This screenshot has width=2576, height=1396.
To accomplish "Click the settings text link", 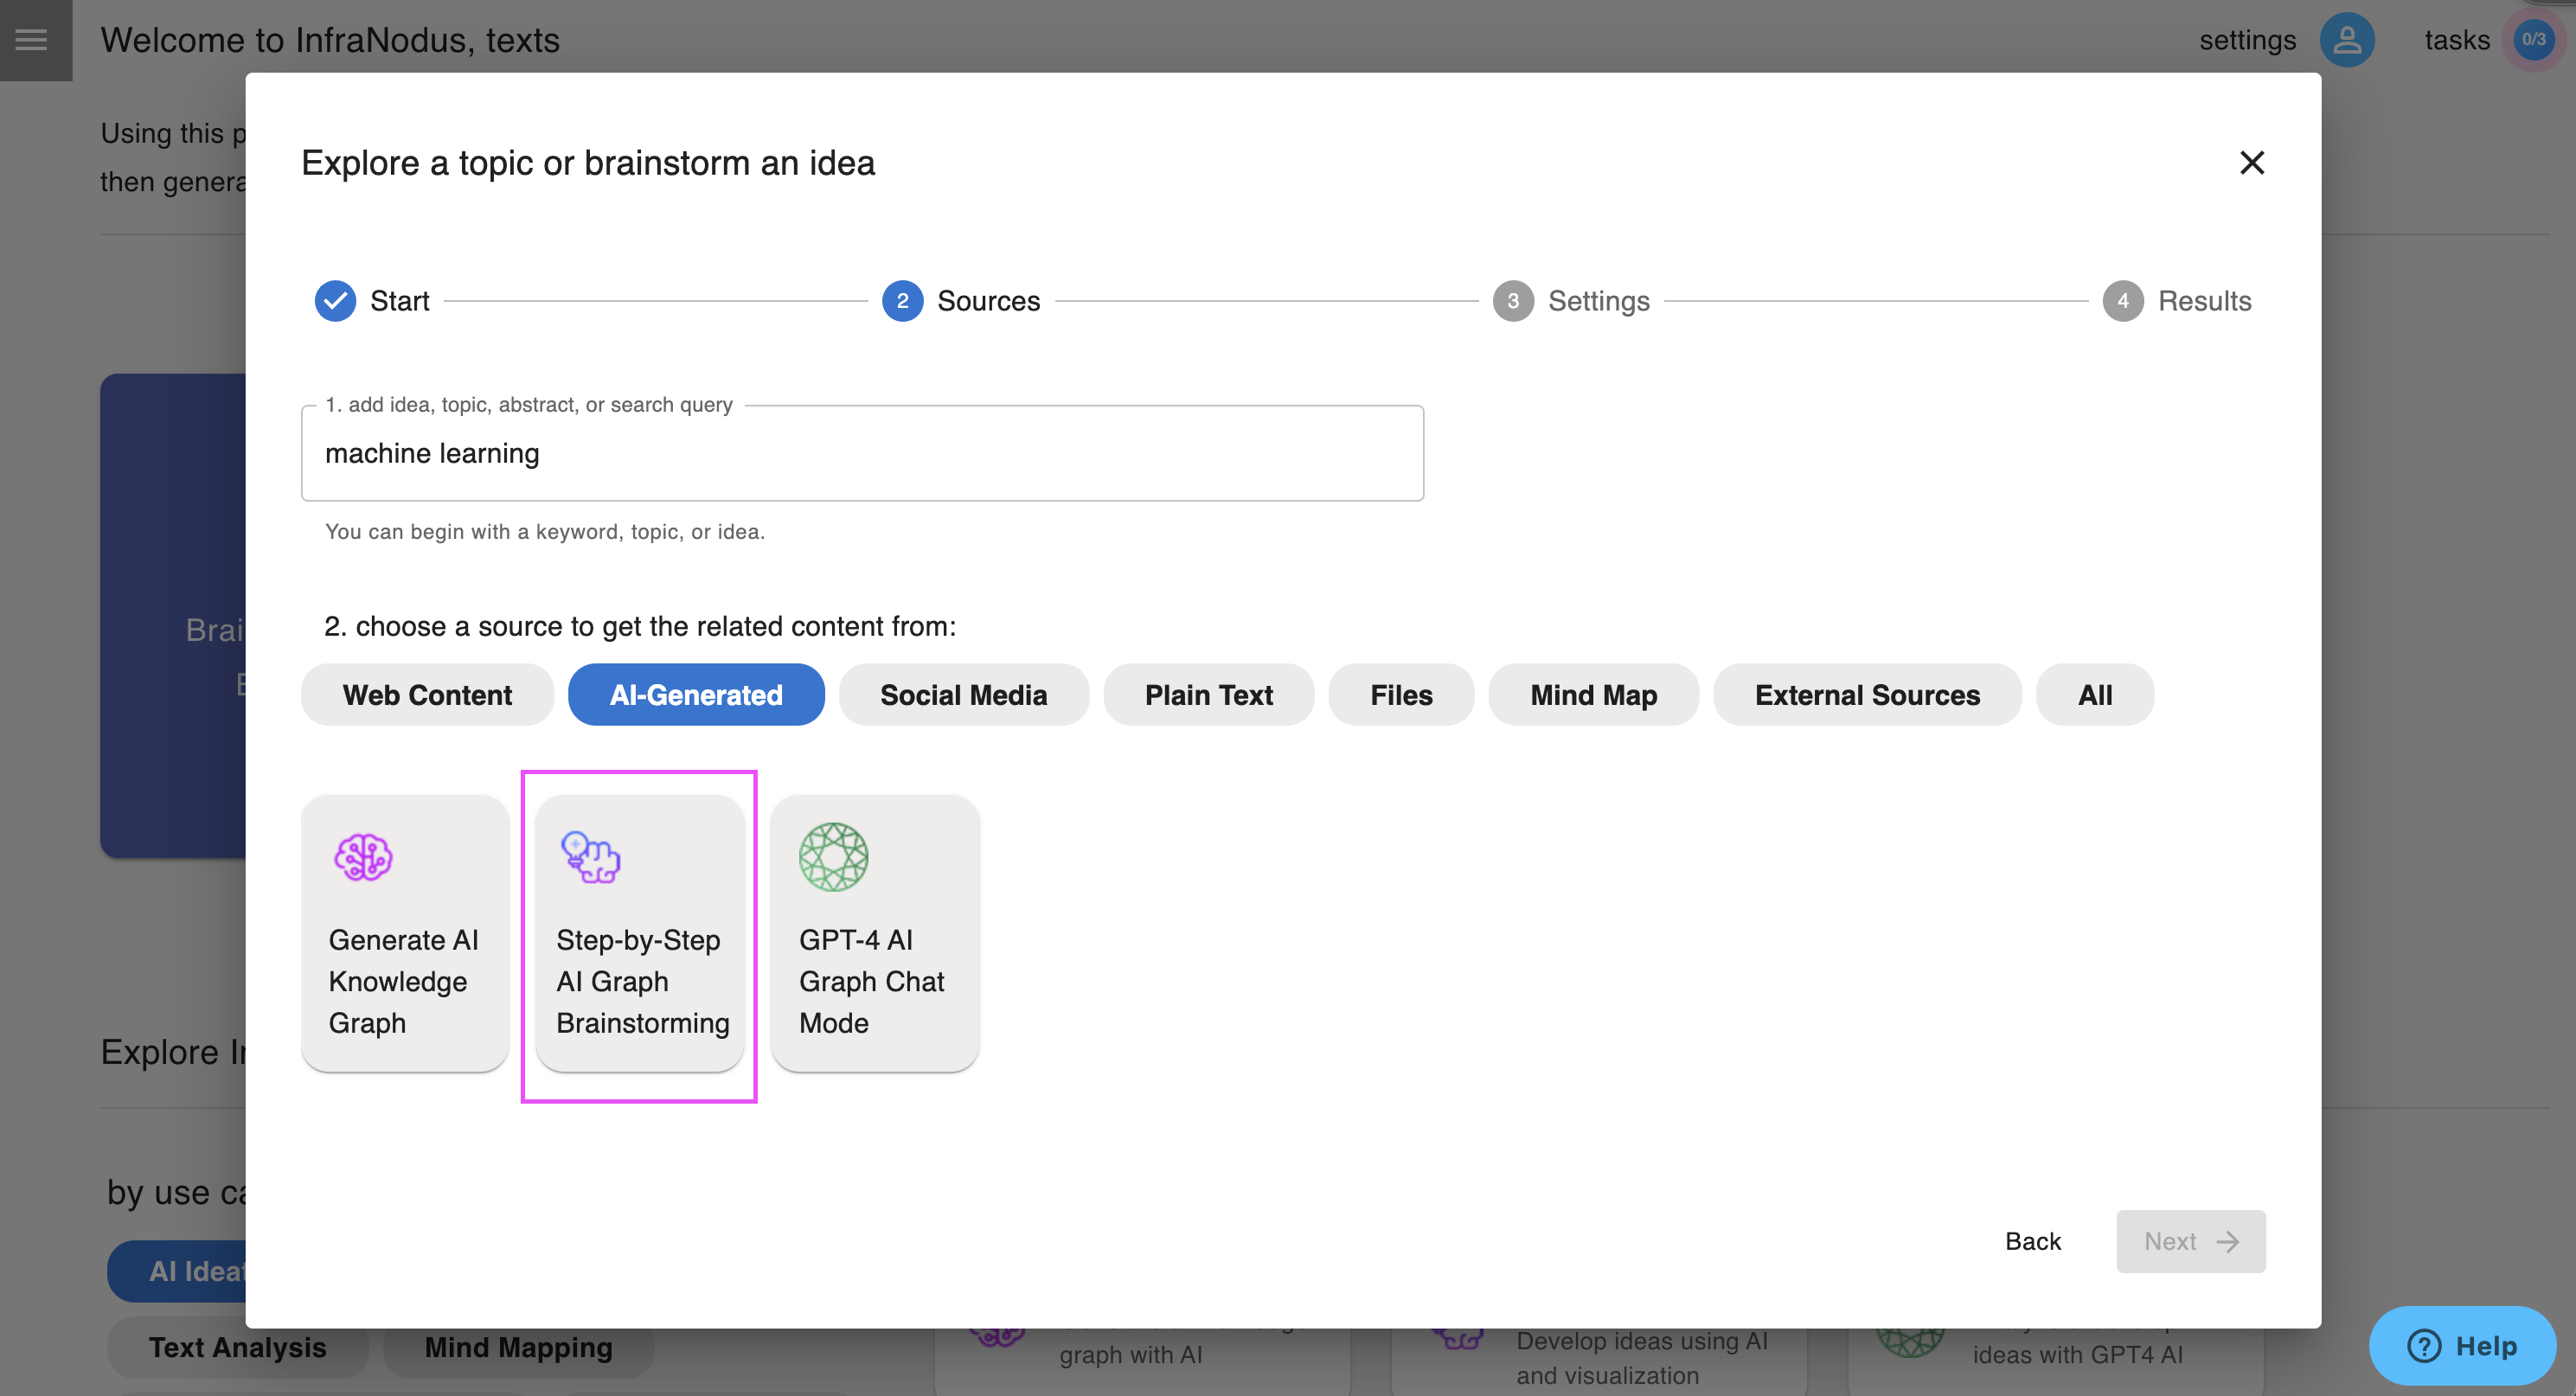I will click(x=2246, y=40).
